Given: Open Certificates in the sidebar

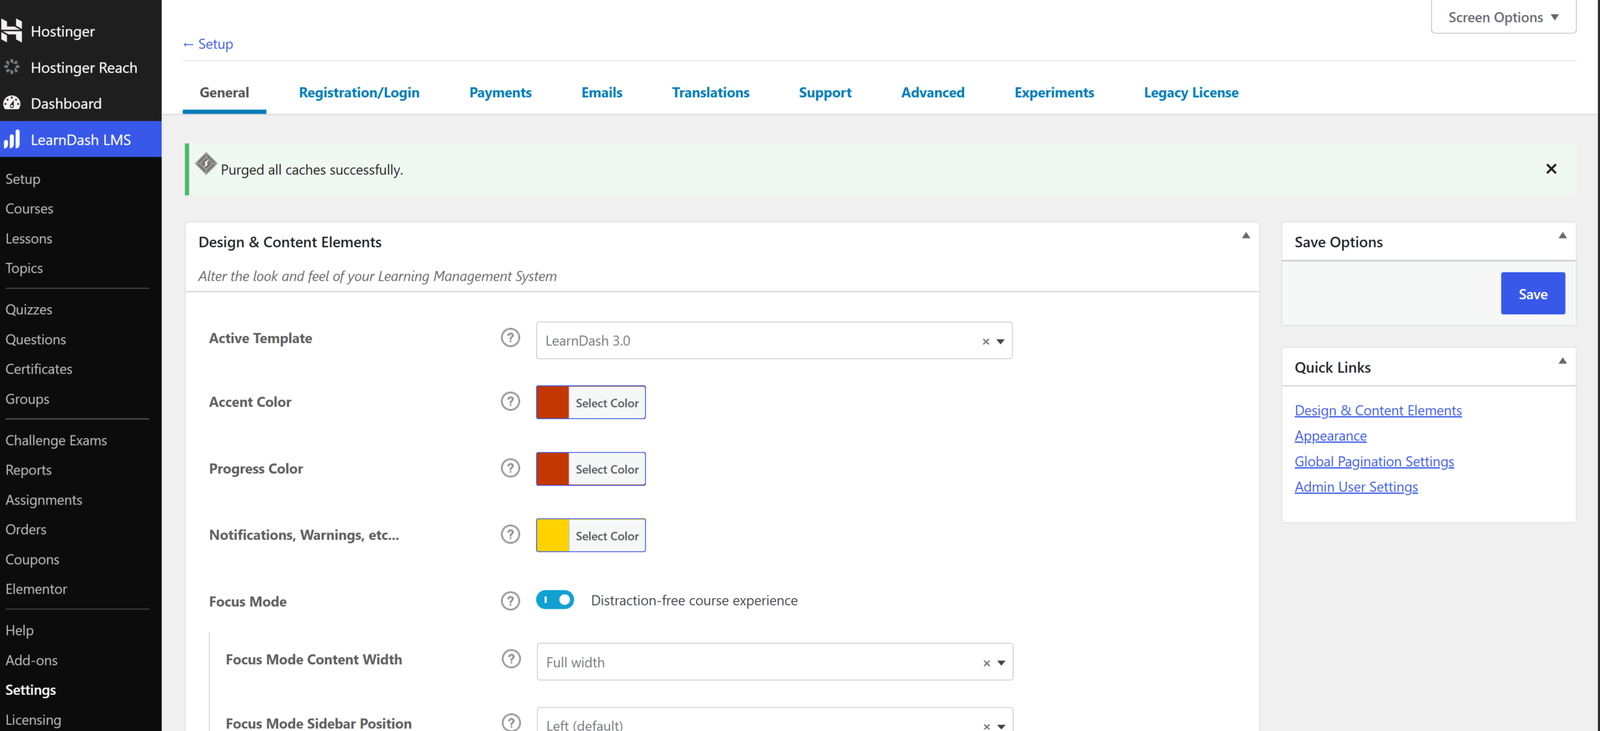Looking at the screenshot, I should (x=39, y=369).
